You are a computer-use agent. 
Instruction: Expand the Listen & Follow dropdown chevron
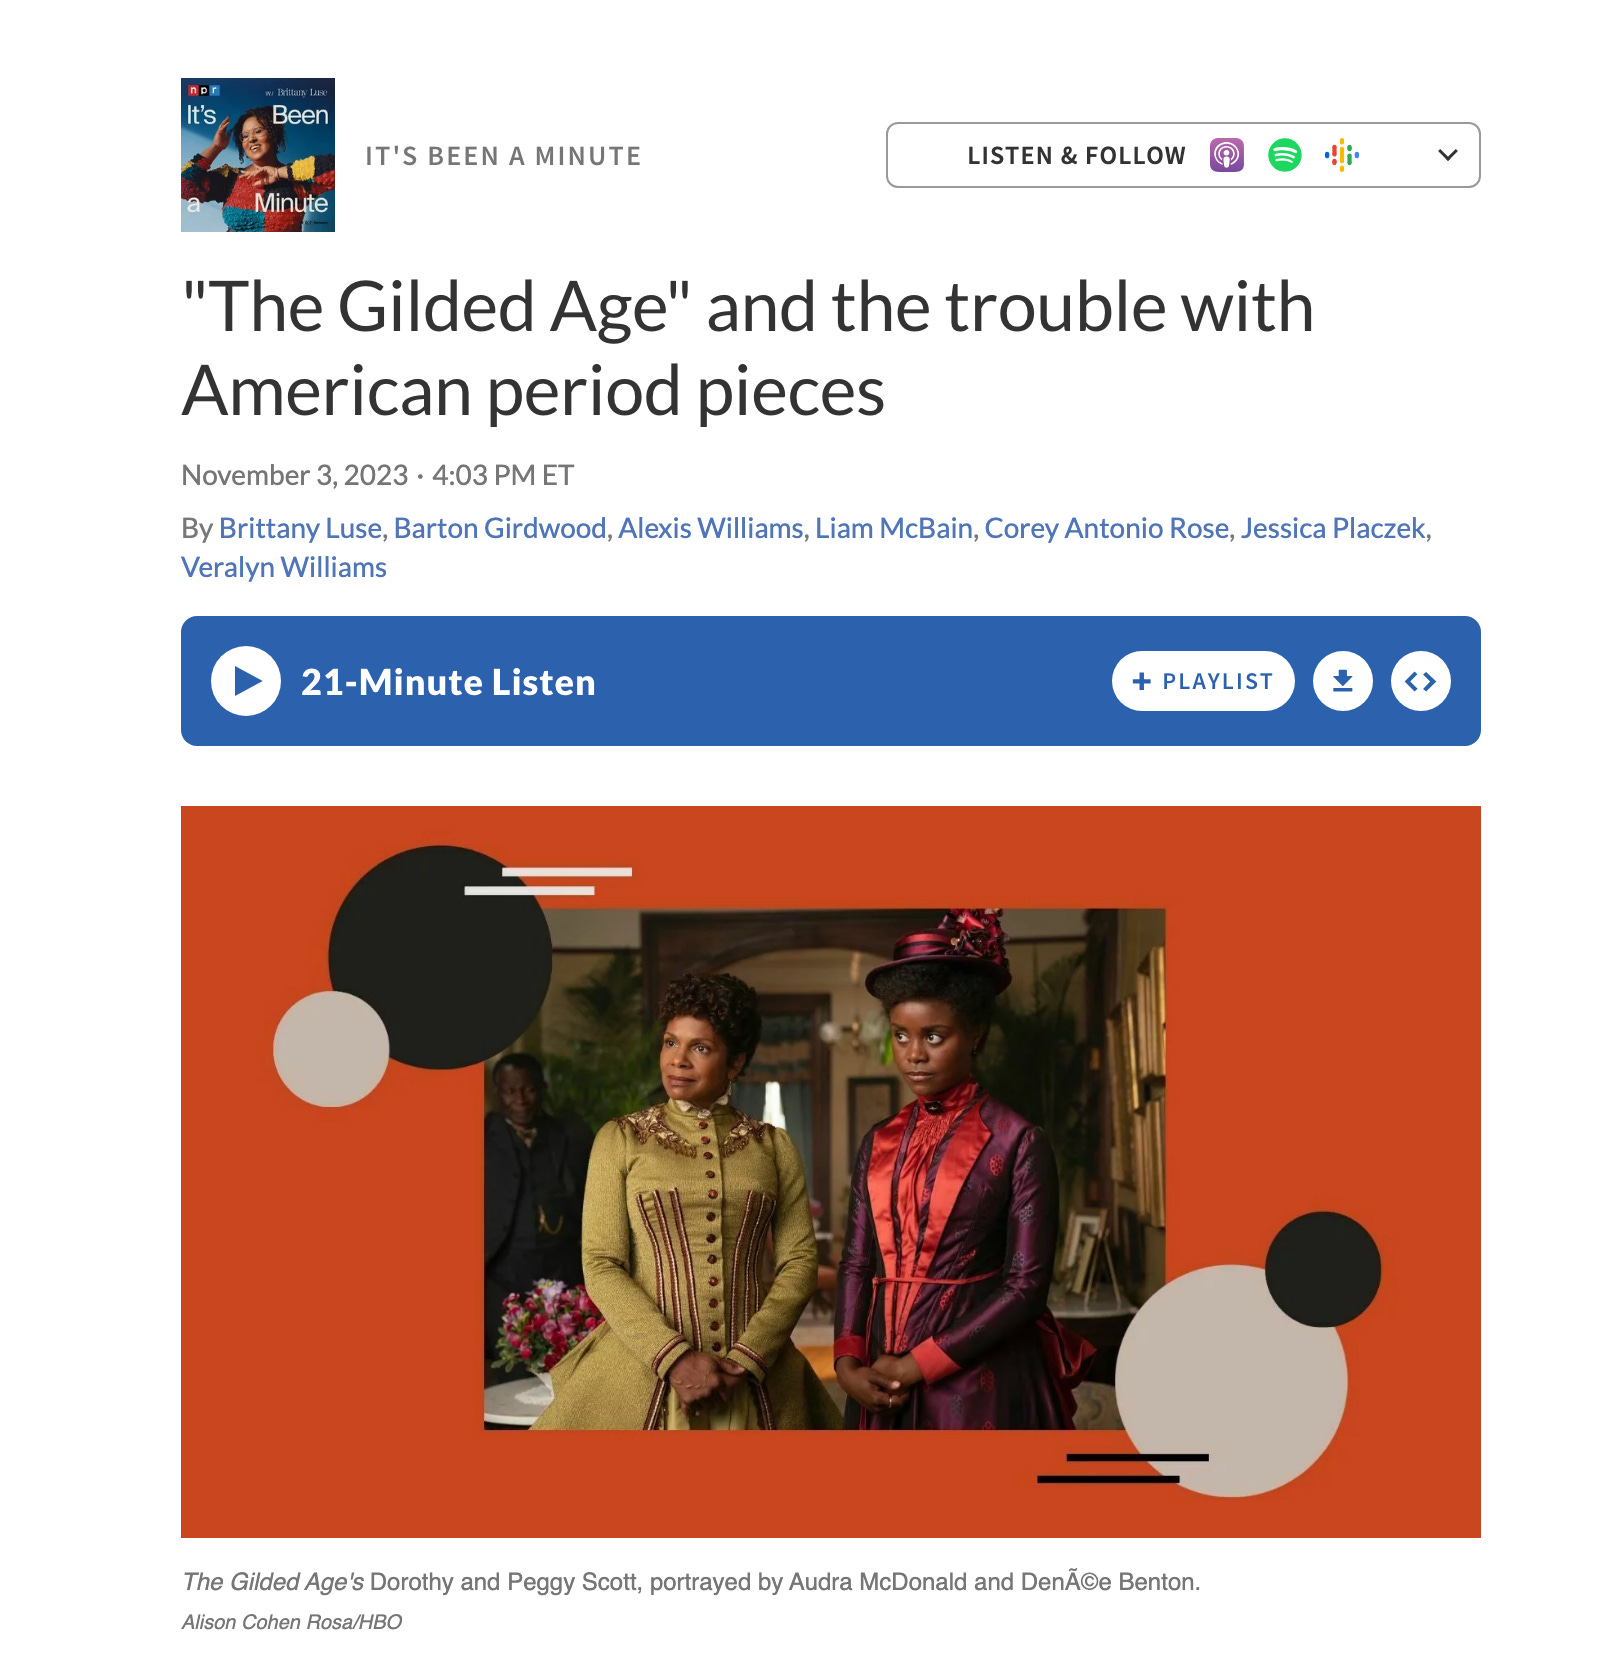[1448, 155]
